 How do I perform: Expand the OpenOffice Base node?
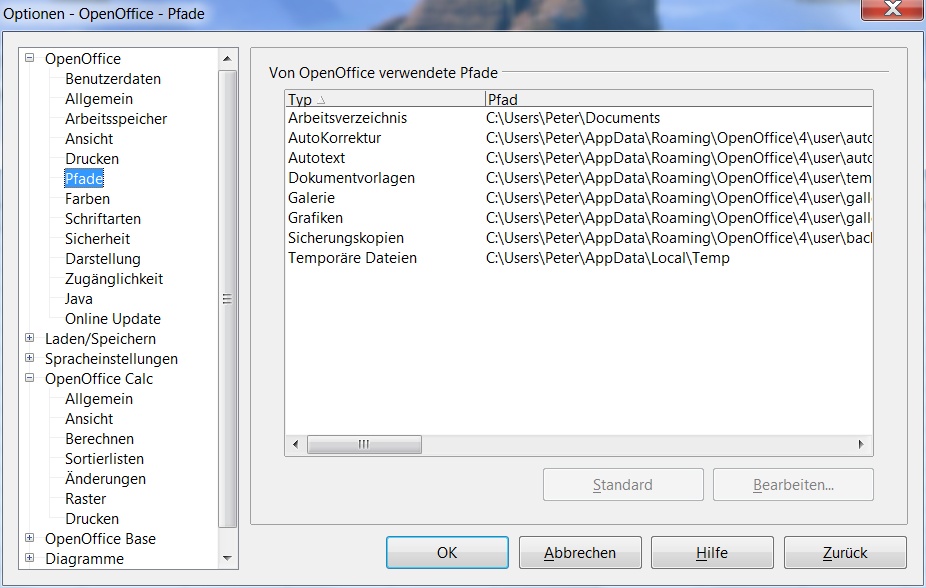[30, 538]
